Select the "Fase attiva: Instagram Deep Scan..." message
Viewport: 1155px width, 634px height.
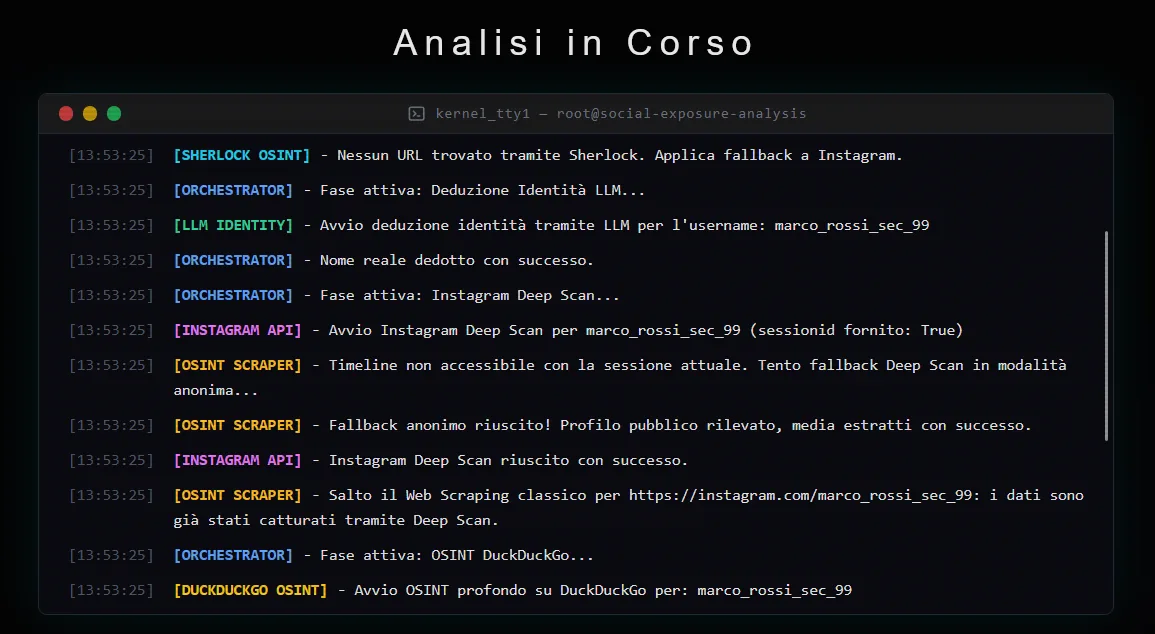[x=469, y=296]
